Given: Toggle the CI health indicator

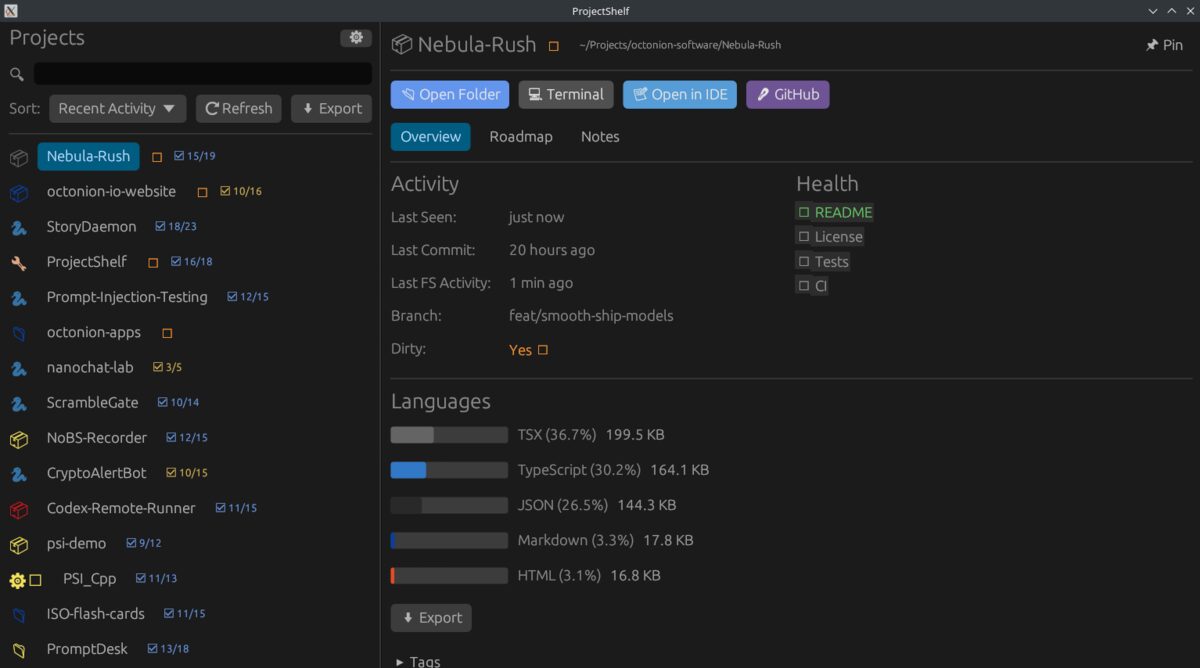Looking at the screenshot, I should coord(812,286).
